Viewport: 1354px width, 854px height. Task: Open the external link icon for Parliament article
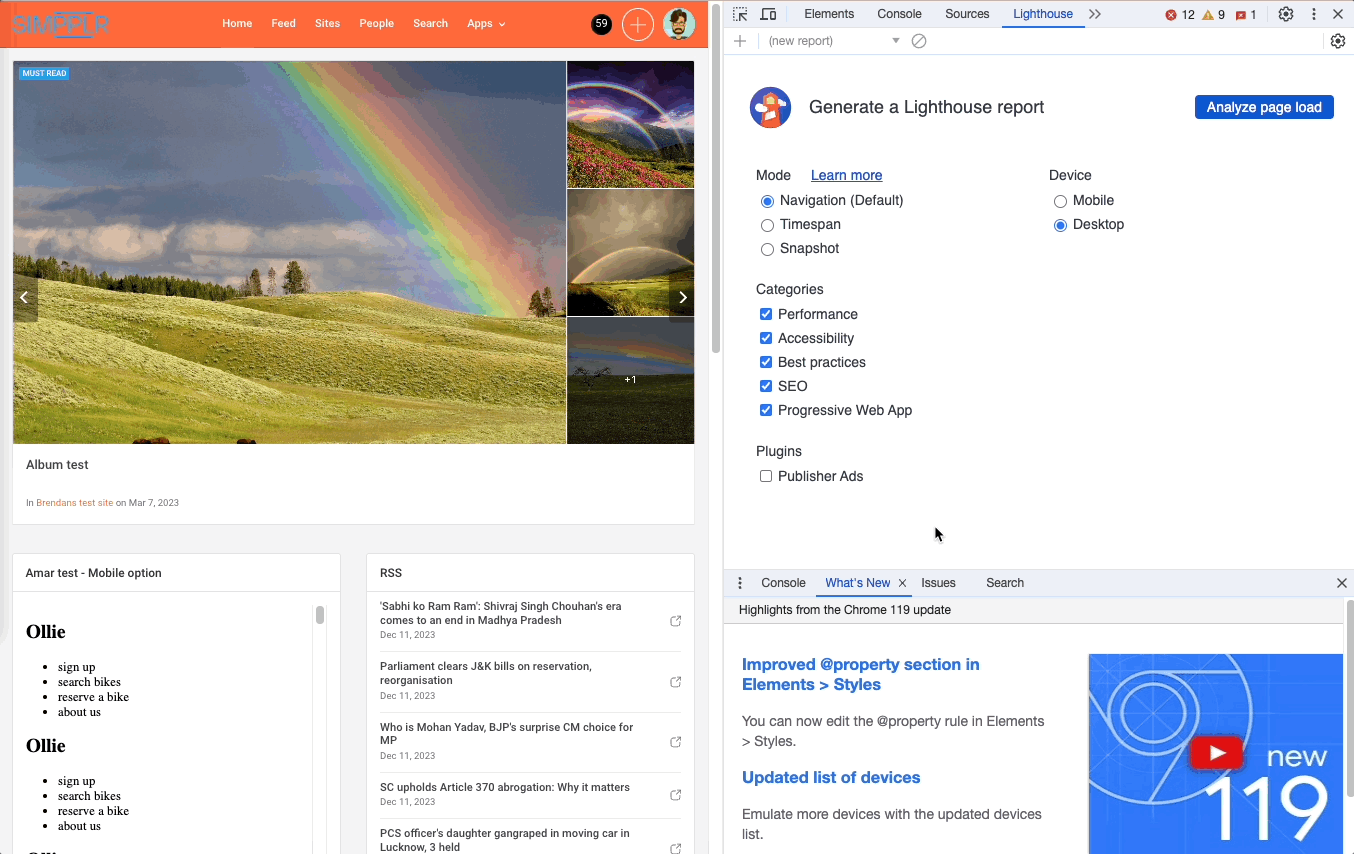[676, 682]
